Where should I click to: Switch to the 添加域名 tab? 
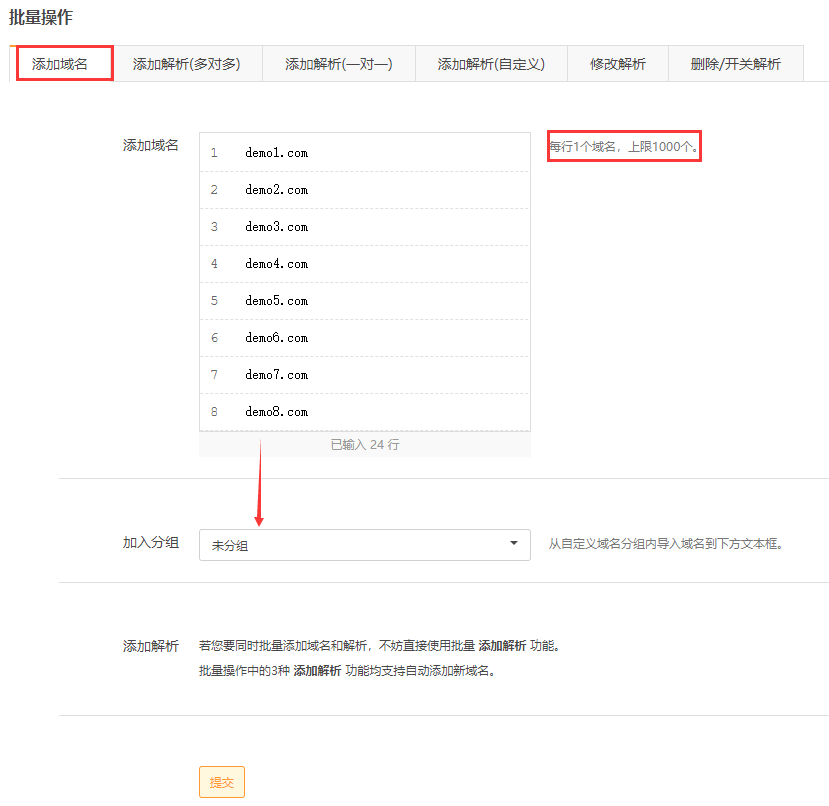[x=60, y=64]
